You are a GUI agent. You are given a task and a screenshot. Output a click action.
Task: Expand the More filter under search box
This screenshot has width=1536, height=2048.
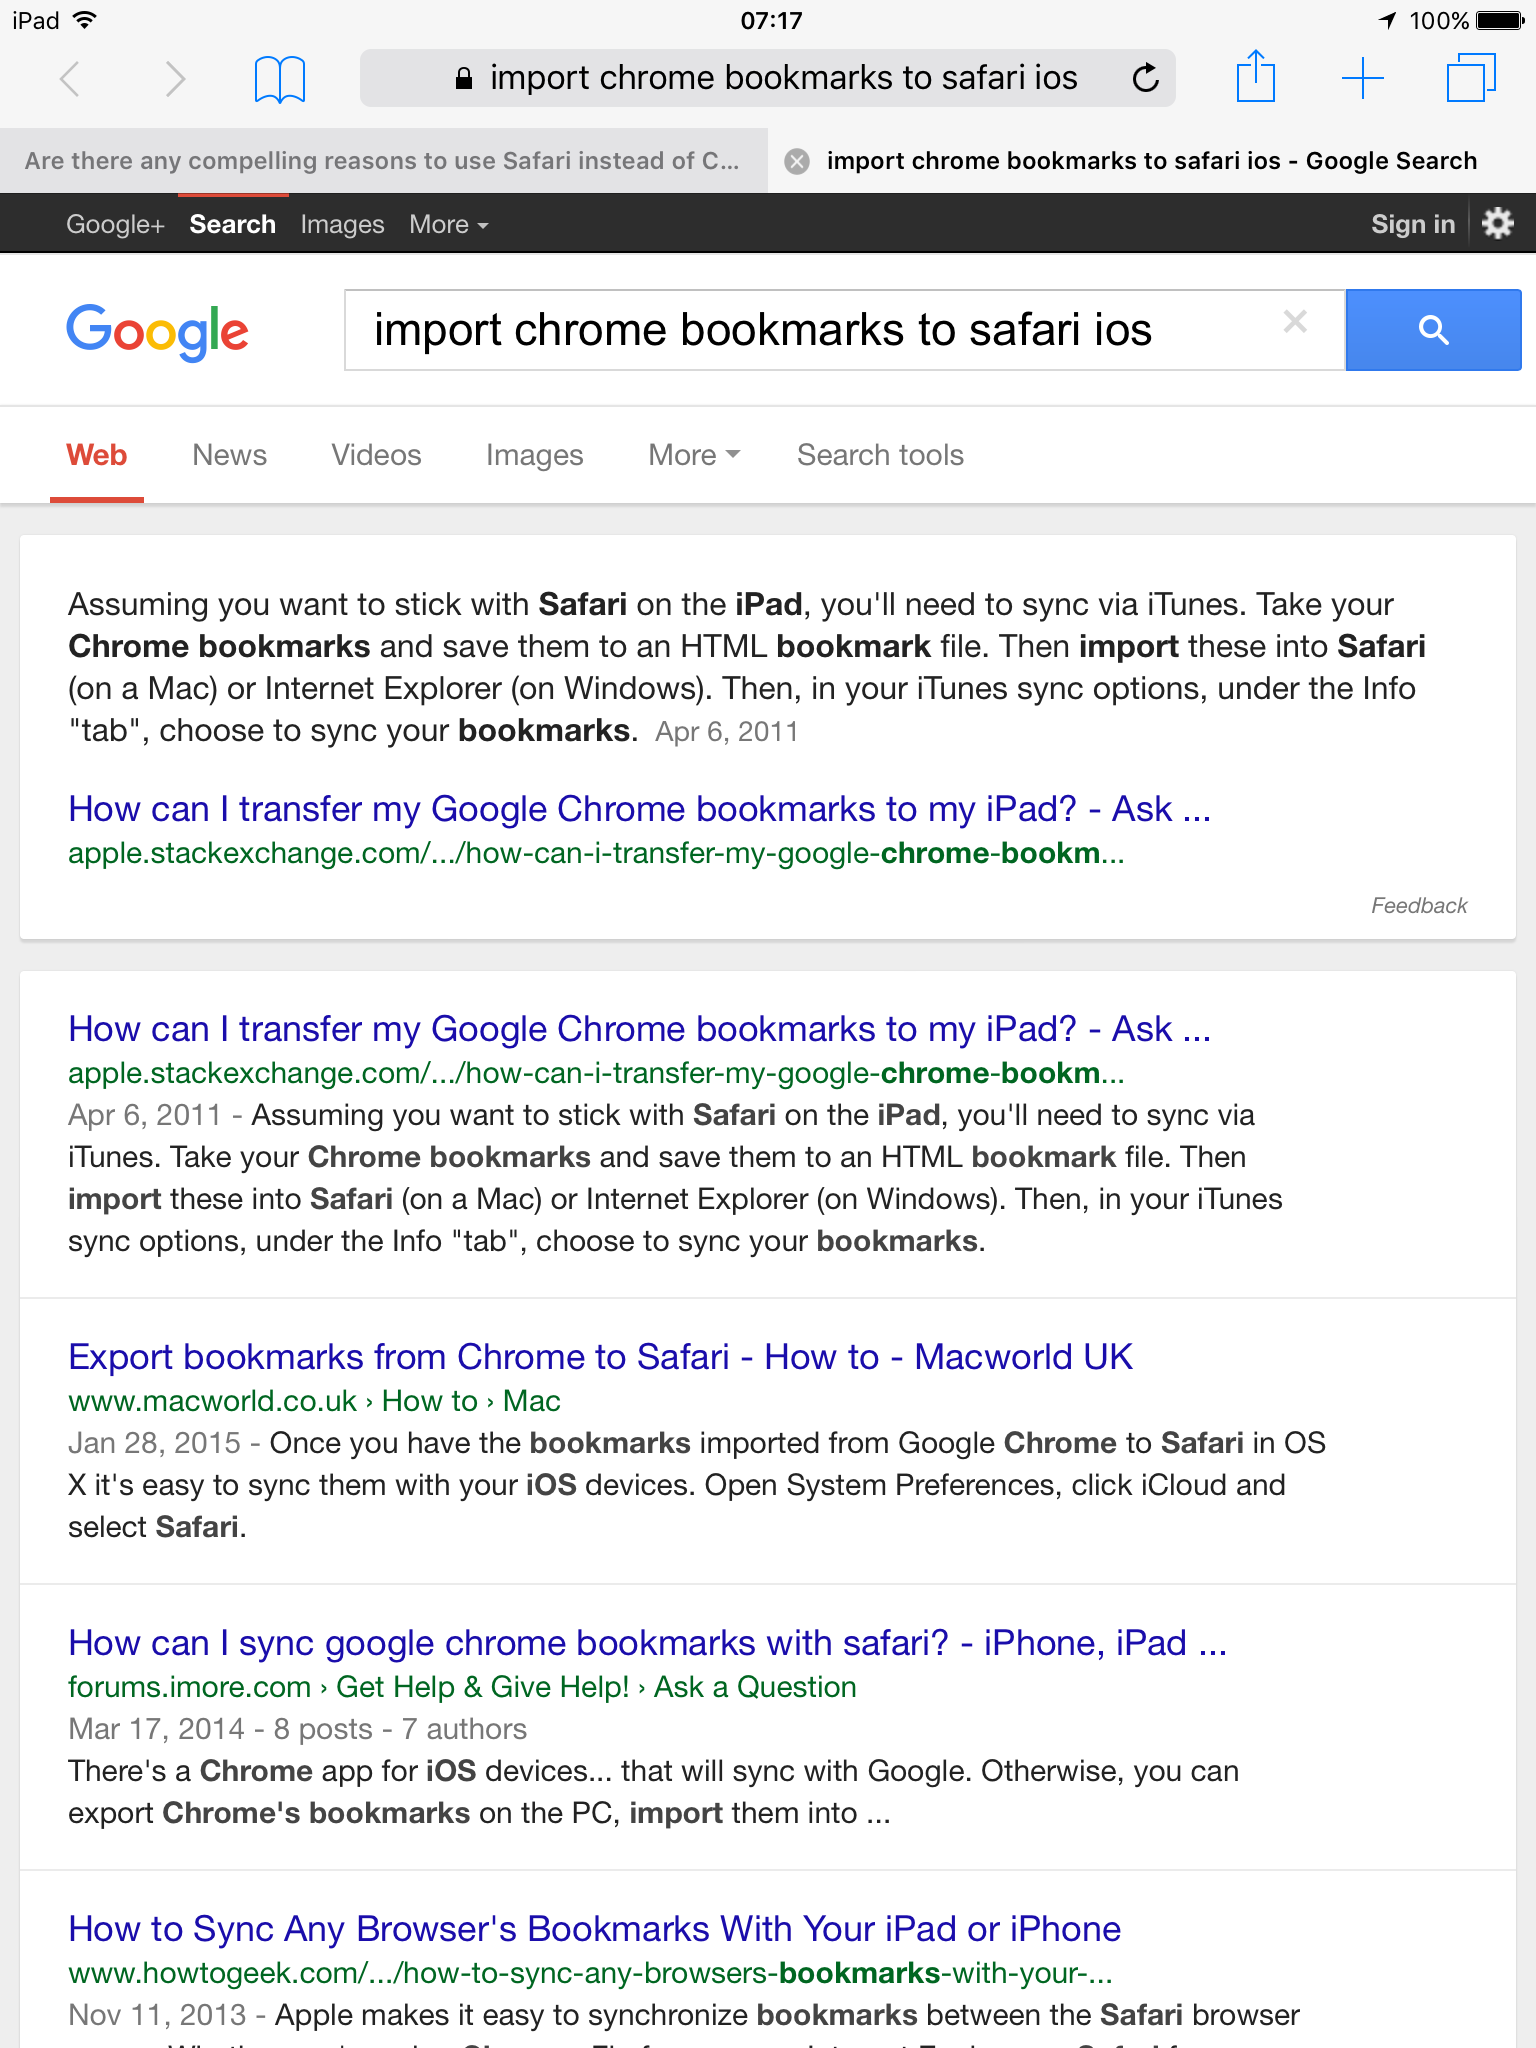[694, 455]
